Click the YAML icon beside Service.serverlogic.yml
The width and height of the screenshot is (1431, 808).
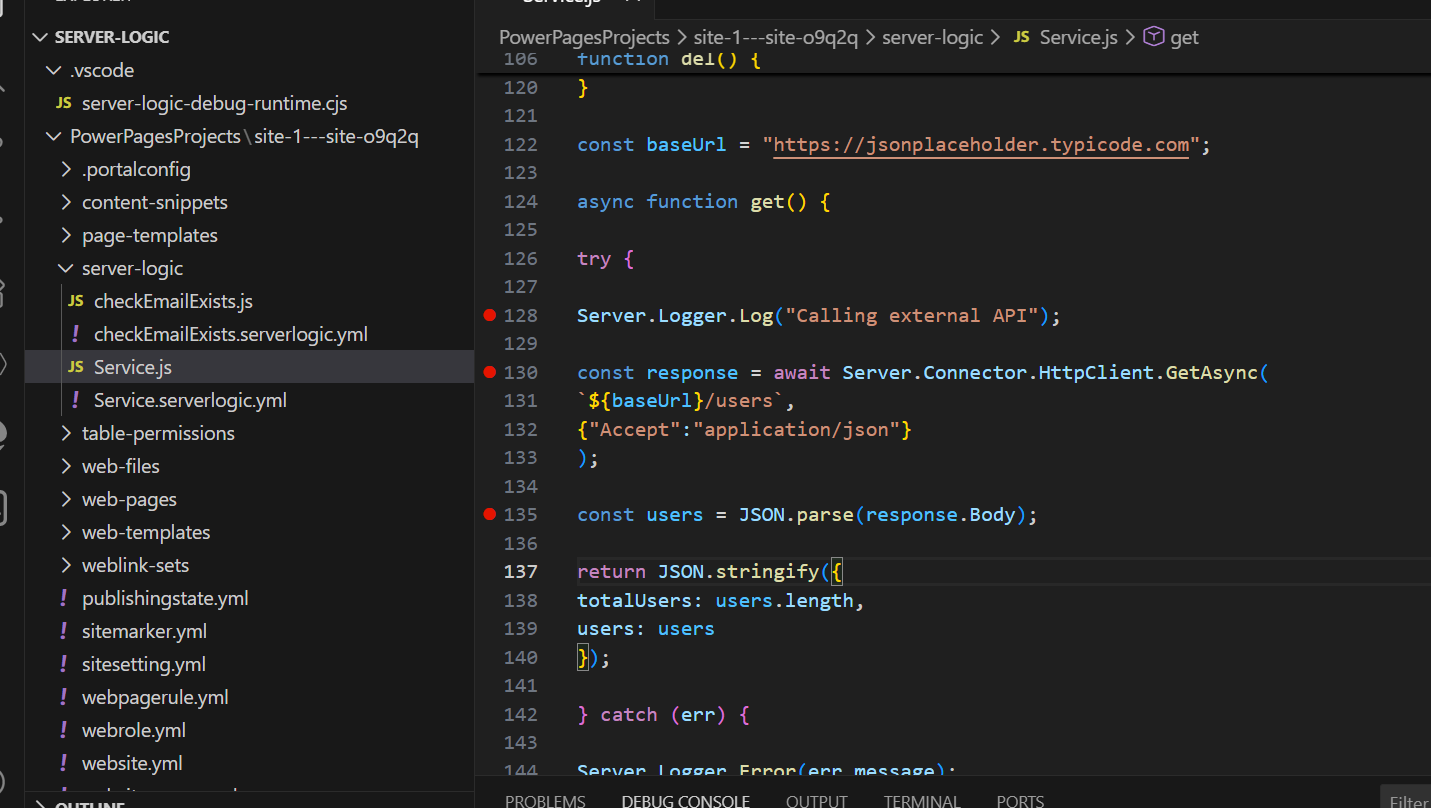coord(76,400)
